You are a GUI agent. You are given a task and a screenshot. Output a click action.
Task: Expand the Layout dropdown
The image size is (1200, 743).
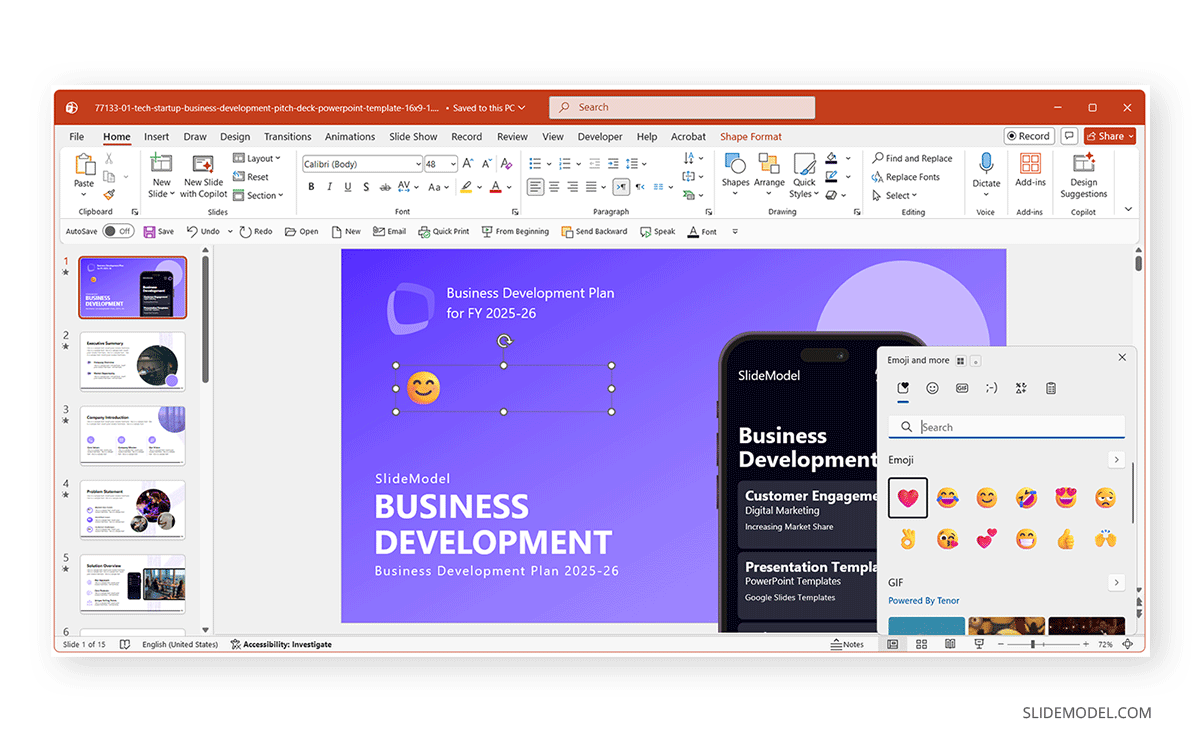coord(257,158)
